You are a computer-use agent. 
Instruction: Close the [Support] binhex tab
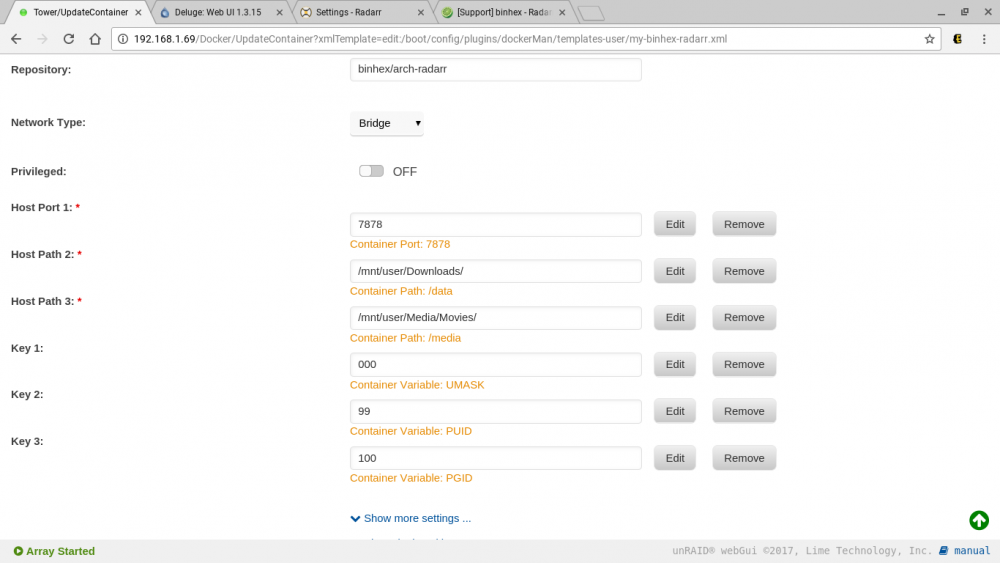point(562,12)
